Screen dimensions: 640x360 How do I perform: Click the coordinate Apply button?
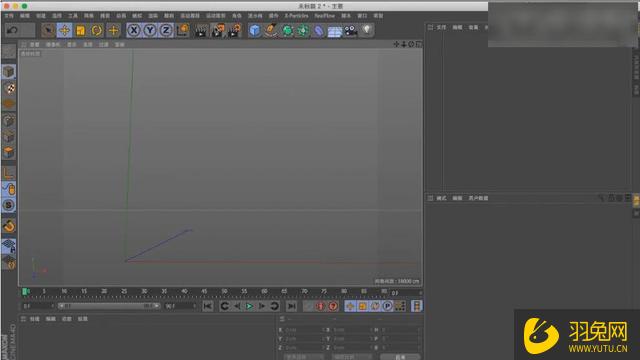pyautogui.click(x=400, y=357)
